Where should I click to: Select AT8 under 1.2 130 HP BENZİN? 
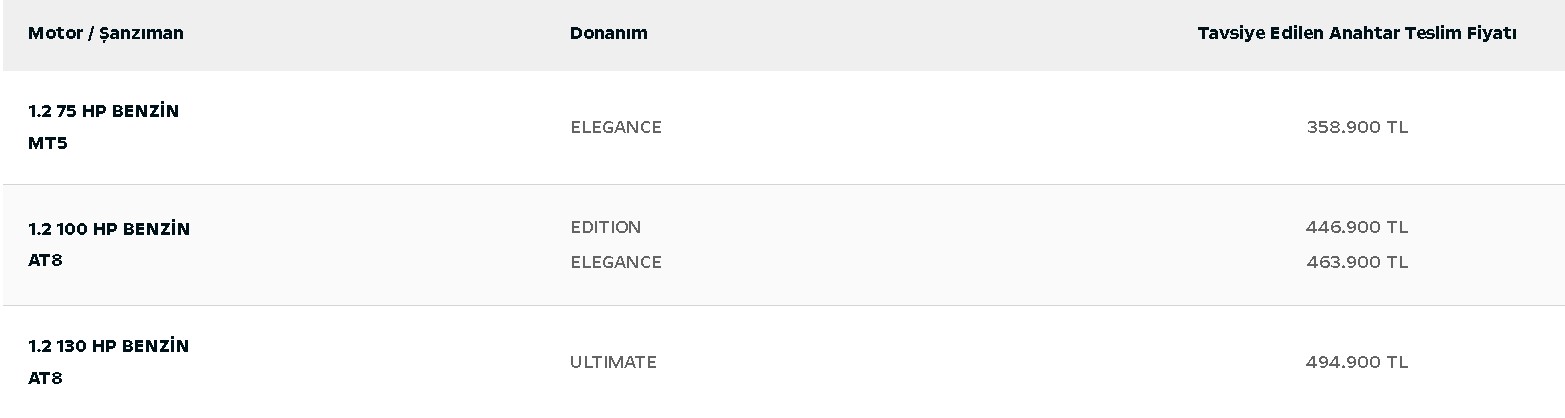pos(45,378)
